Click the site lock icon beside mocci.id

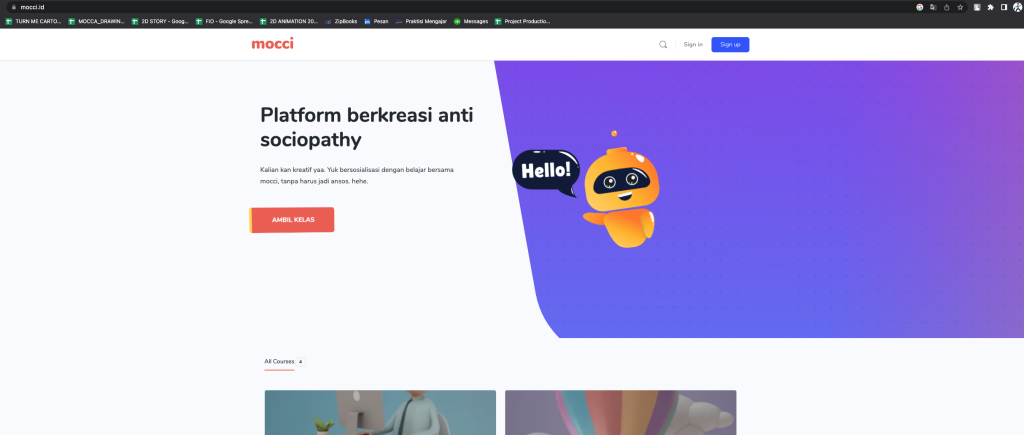[13, 7]
